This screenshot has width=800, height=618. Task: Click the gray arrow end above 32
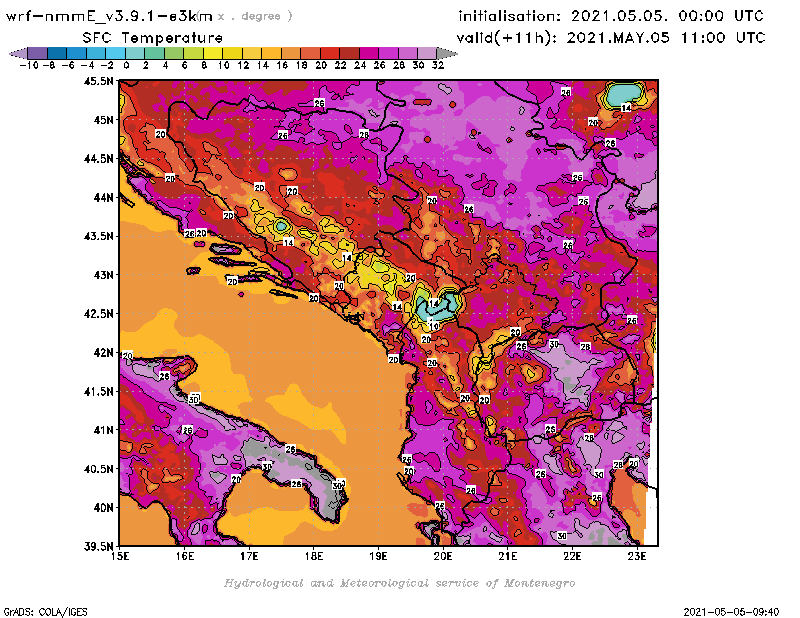446,53
